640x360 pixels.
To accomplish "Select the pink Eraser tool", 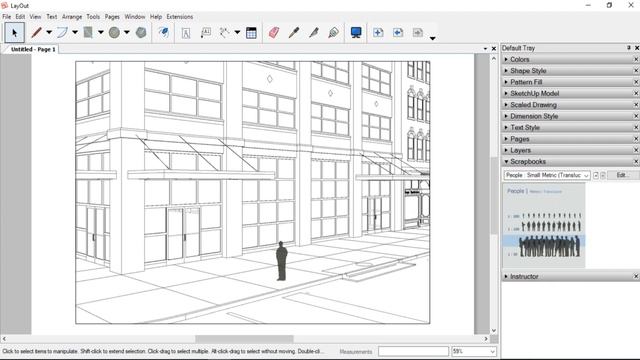I will click(x=274, y=33).
